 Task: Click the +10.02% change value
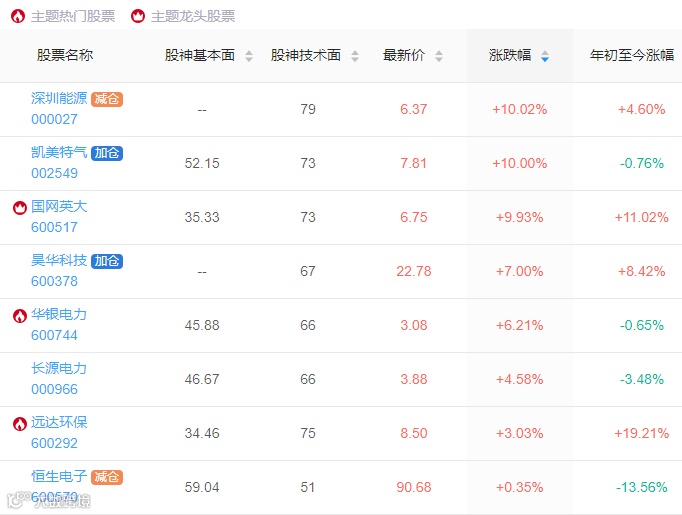tap(520, 109)
